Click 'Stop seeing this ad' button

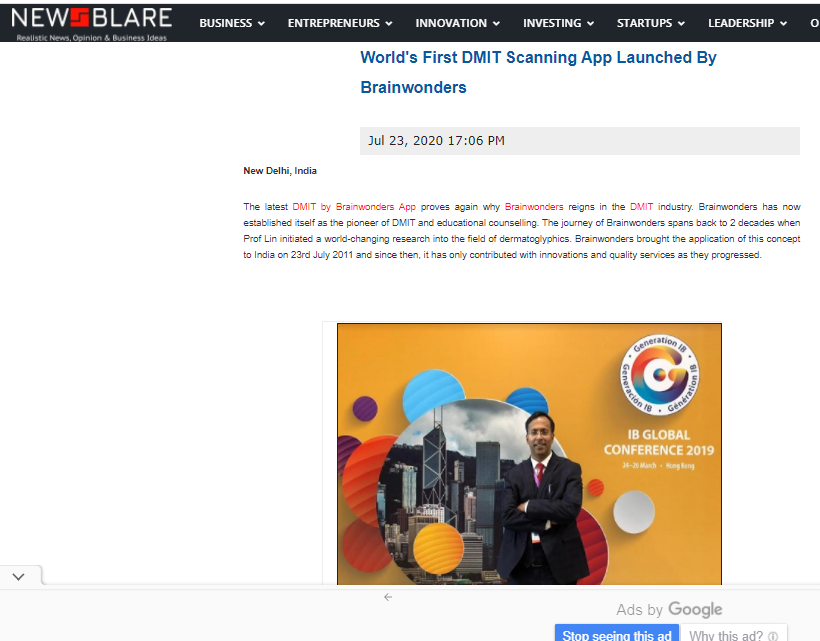point(617,634)
